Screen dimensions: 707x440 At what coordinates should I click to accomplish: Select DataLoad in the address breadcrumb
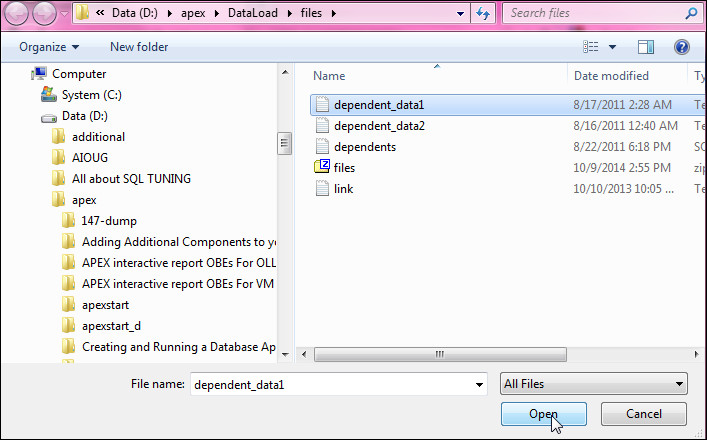click(252, 13)
